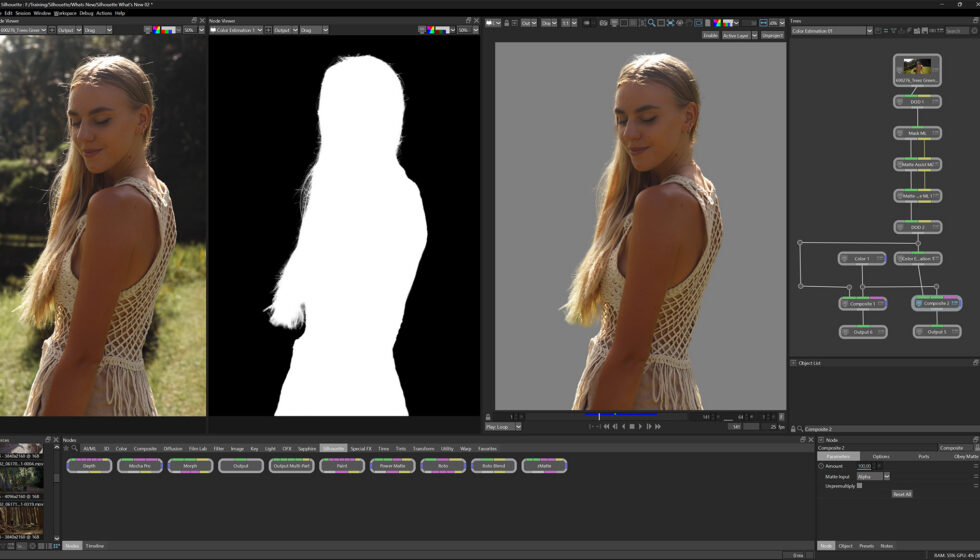Step one frame forward
The height and width of the screenshot is (560, 980).
click(x=649, y=426)
